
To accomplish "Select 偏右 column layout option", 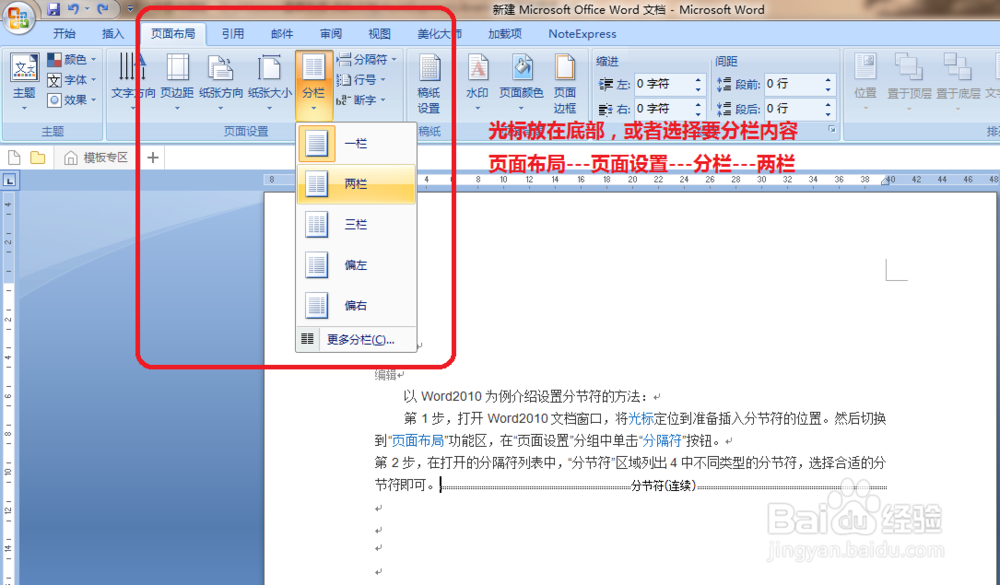I will [x=356, y=306].
